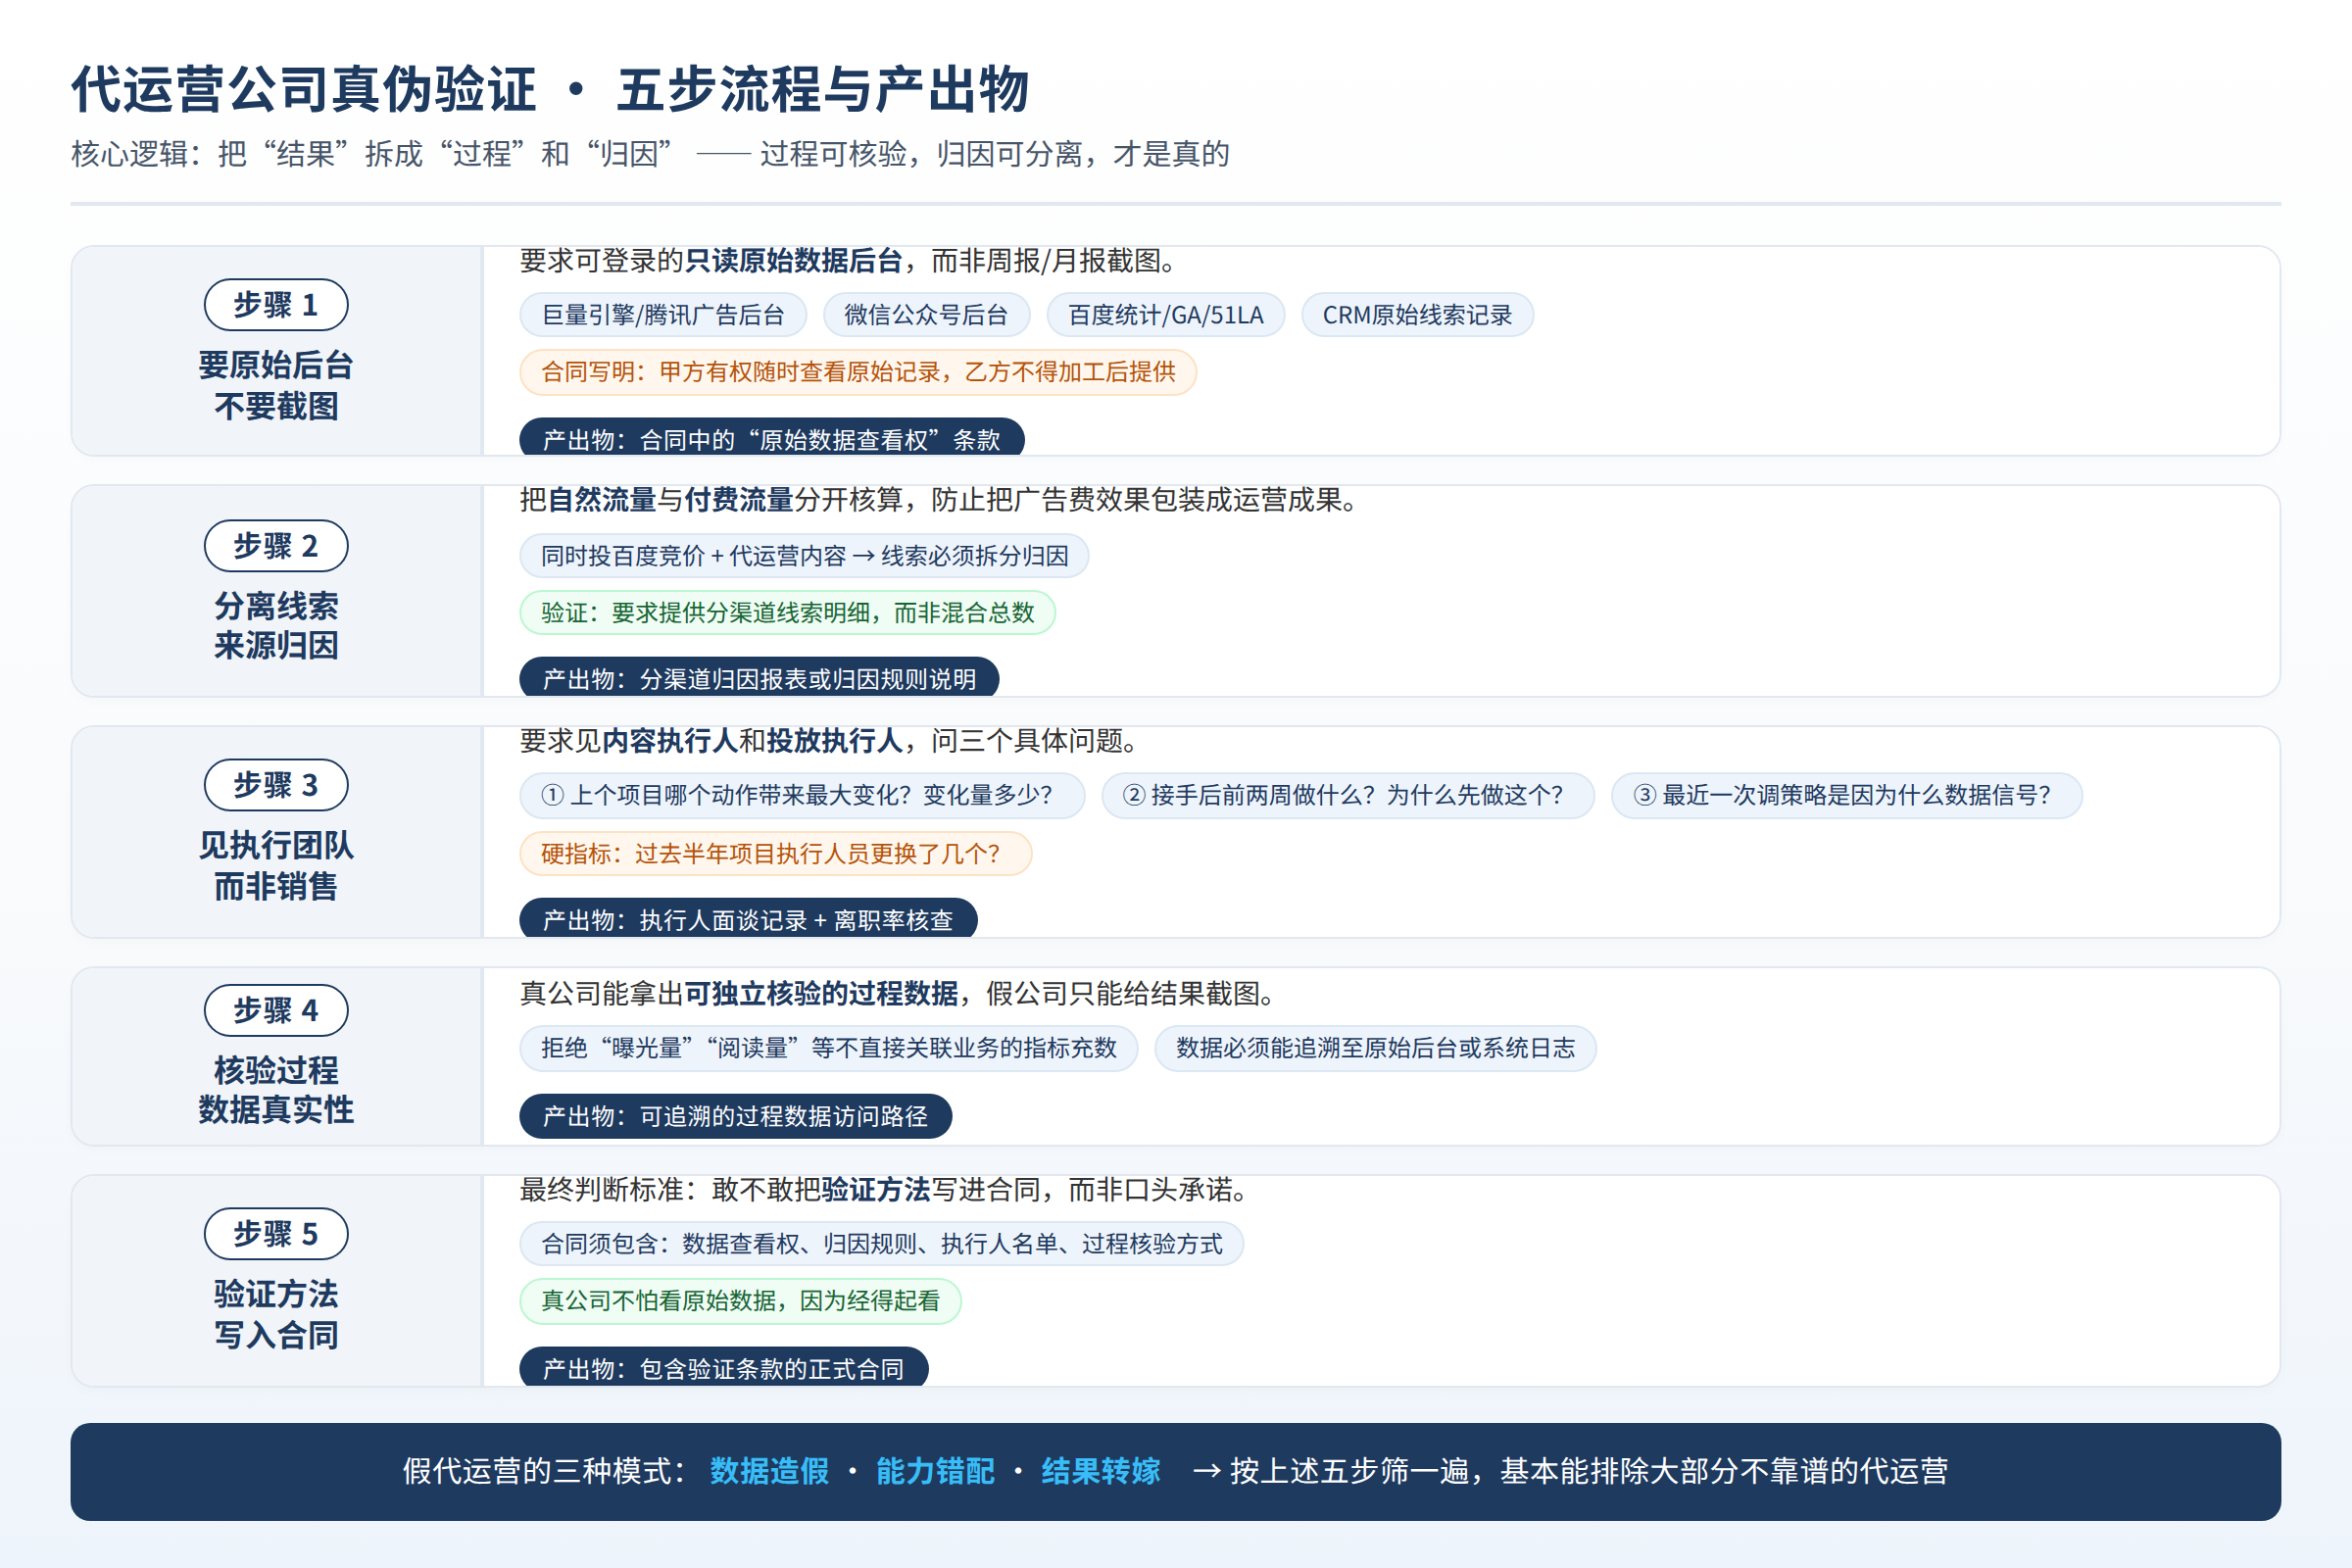2352x1568 pixels.
Task: Click the step heading 见执行团队 而非销售
Action: tap(276, 866)
